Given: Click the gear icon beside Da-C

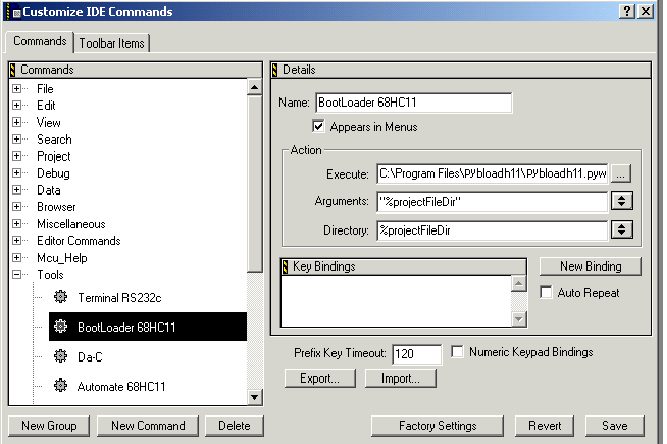Looking at the screenshot, I should (61, 356).
